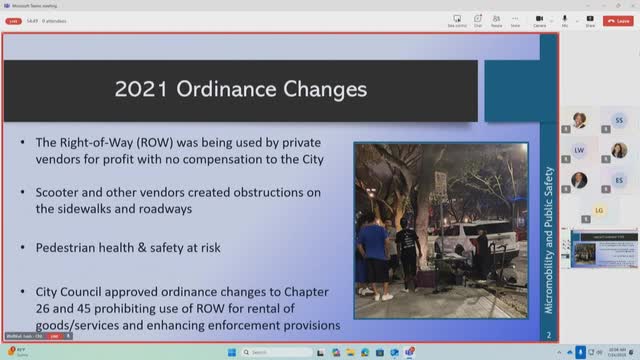Open the More actions menu
The width and height of the screenshot is (640, 360).
click(x=515, y=21)
